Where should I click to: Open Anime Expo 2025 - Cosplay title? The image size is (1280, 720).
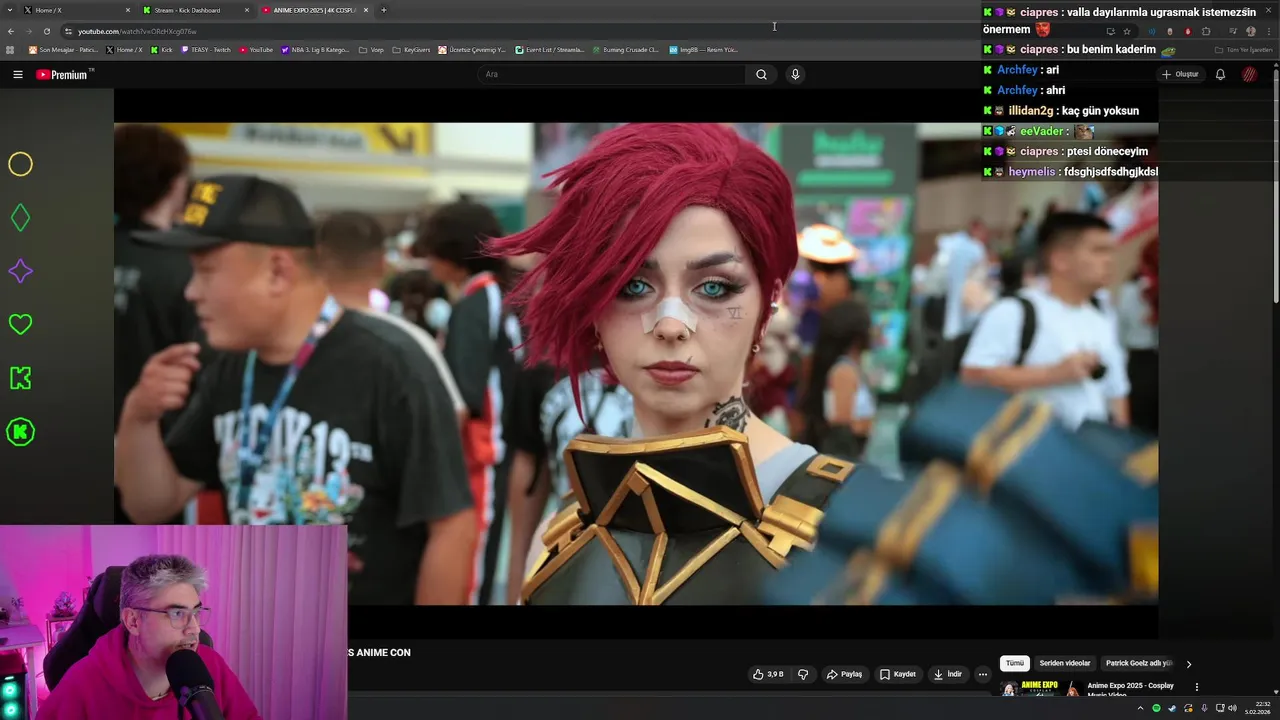pos(1130,689)
